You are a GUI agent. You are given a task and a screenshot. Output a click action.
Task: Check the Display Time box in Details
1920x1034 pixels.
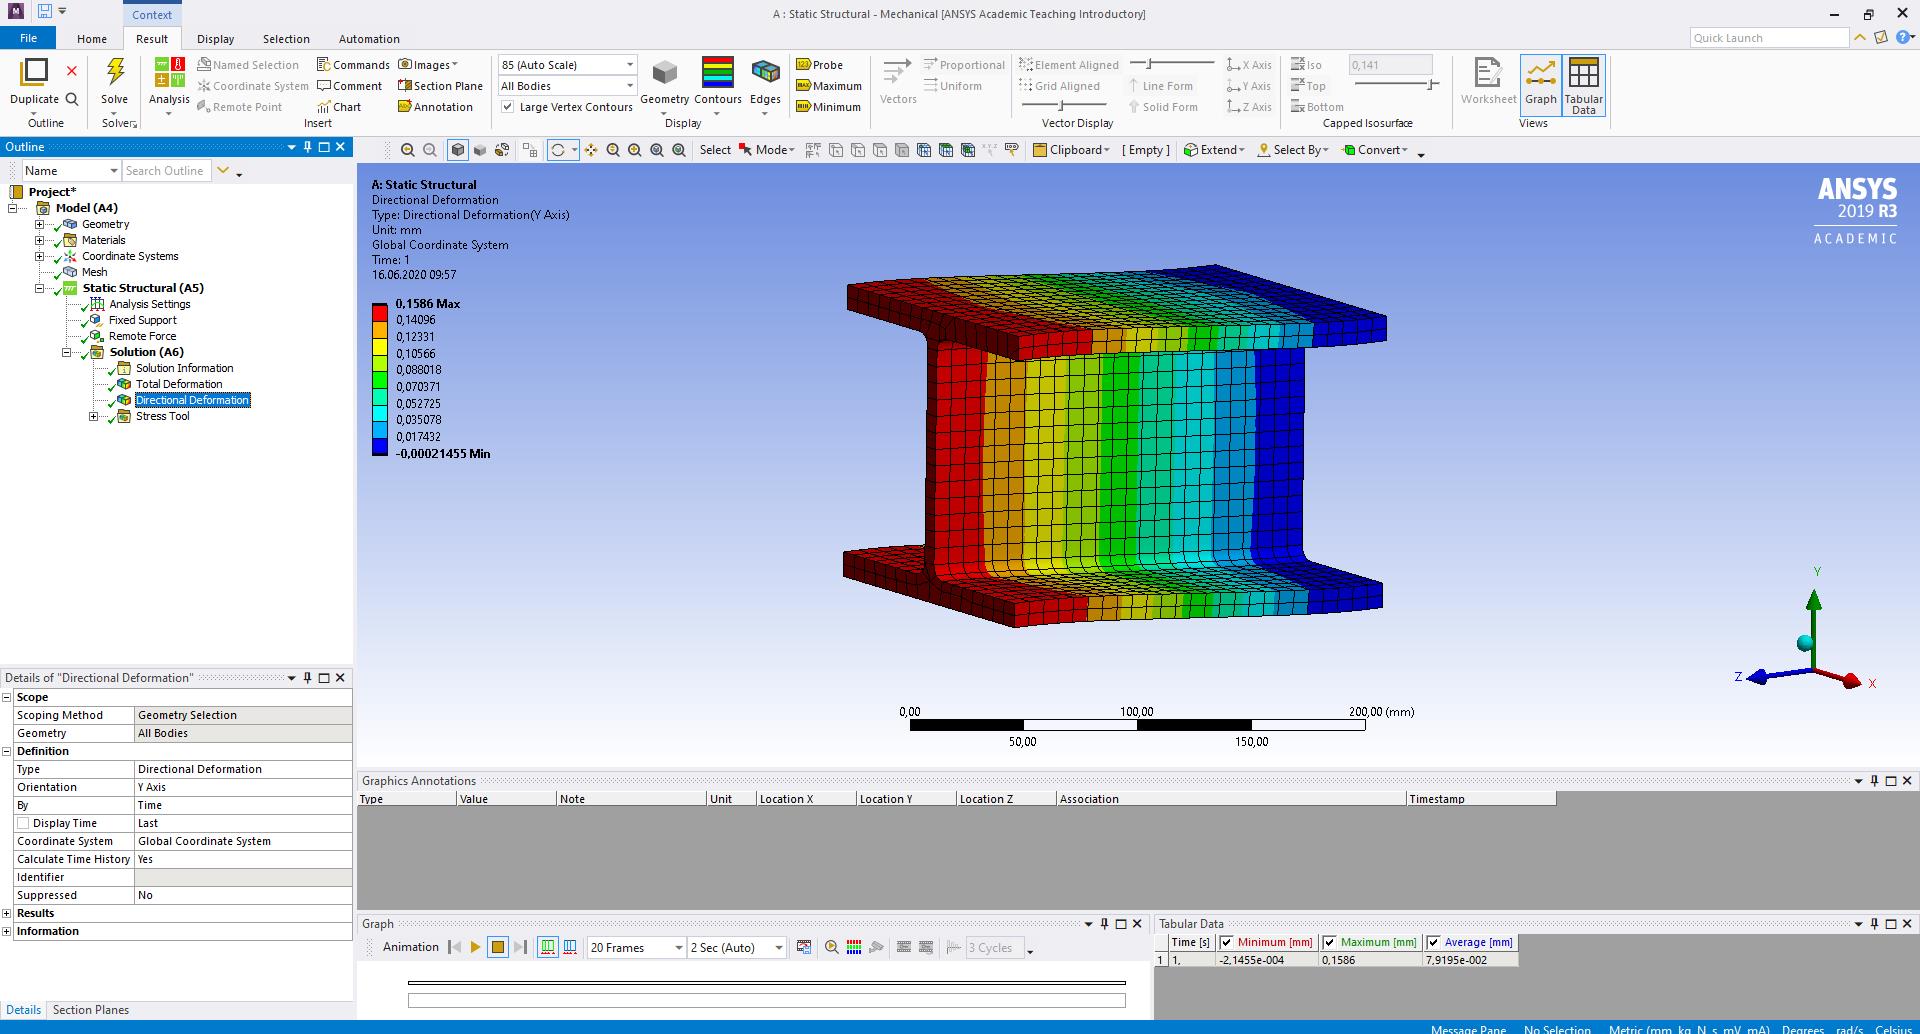pyautogui.click(x=23, y=822)
